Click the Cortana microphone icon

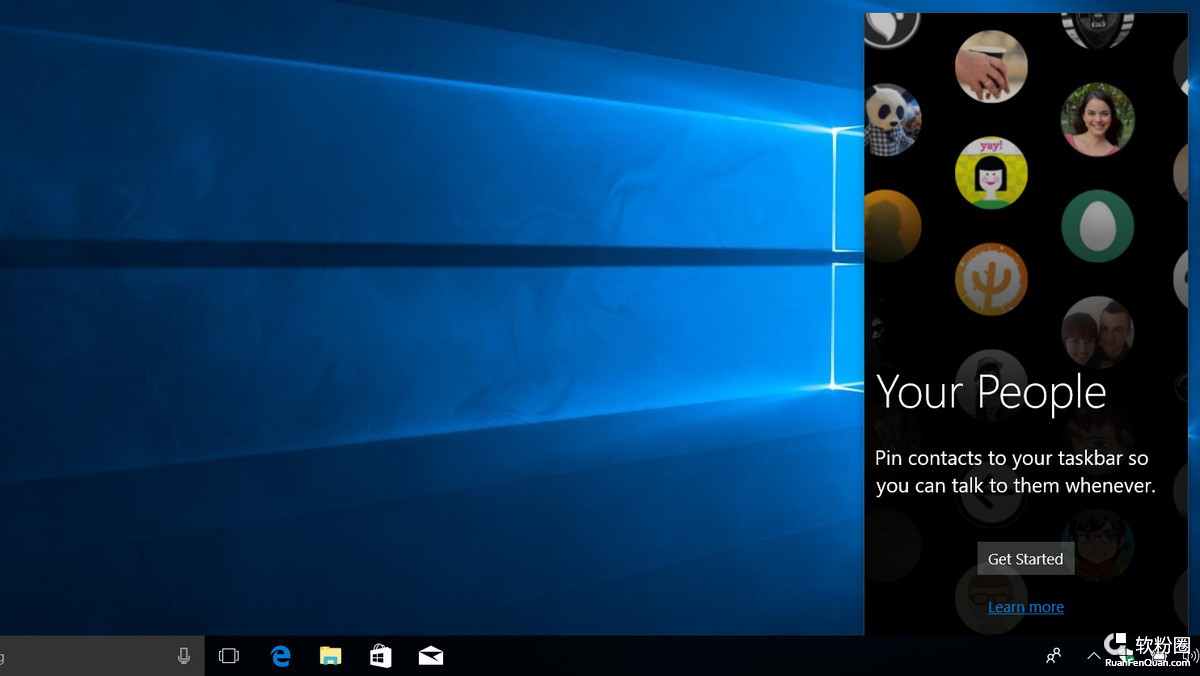pos(184,656)
